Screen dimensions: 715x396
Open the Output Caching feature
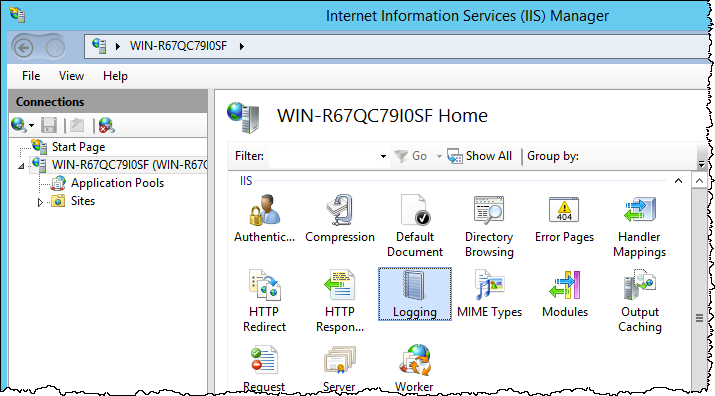tap(639, 301)
